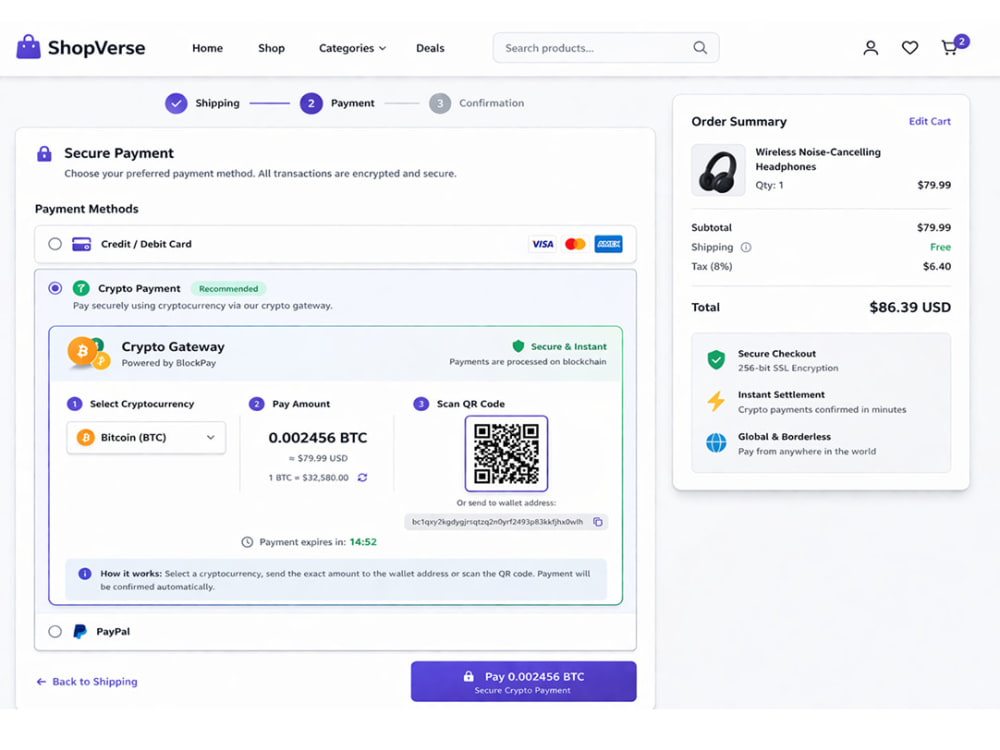Click the payment QR code
The image size is (1000, 750).
pos(506,453)
